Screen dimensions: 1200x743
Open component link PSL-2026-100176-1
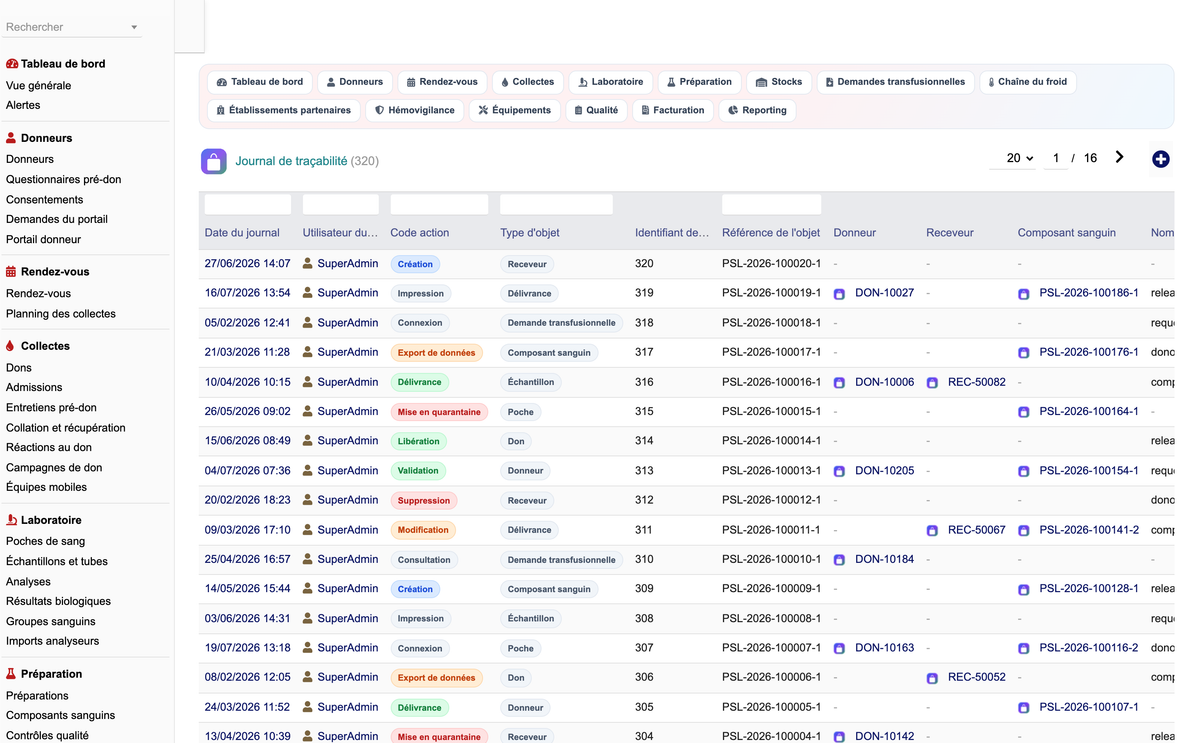1089,353
